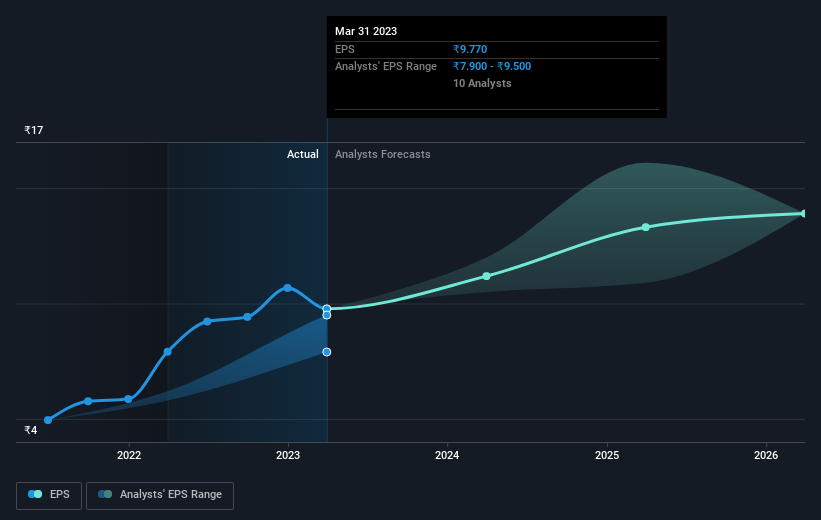Click the Analysts' EPS Range legend color icon
The width and height of the screenshot is (821, 520).
pyautogui.click(x=105, y=494)
